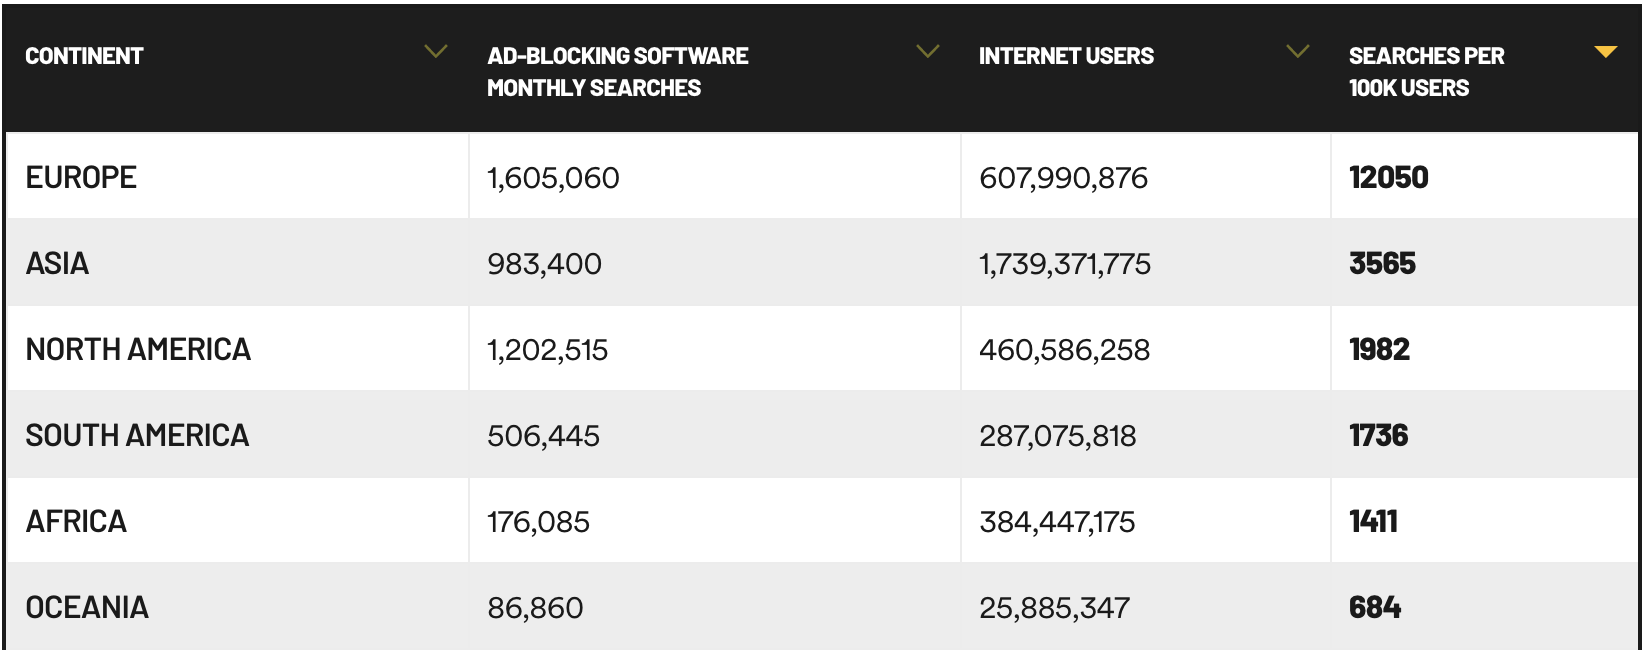Image resolution: width=1648 pixels, height=650 pixels.
Task: Sort the table by Continent header
Action: [84, 56]
